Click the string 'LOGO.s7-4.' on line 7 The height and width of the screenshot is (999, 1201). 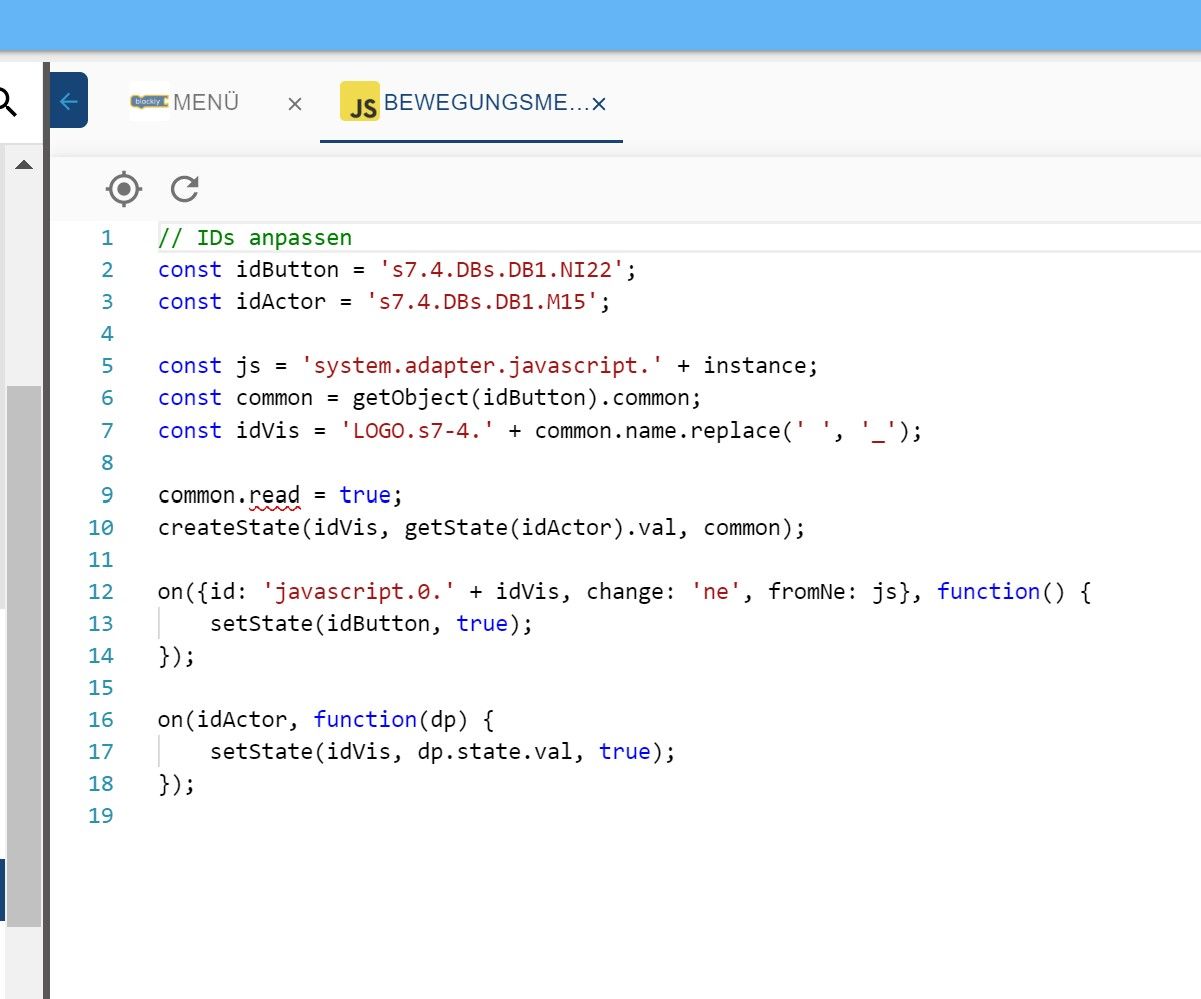(x=419, y=430)
